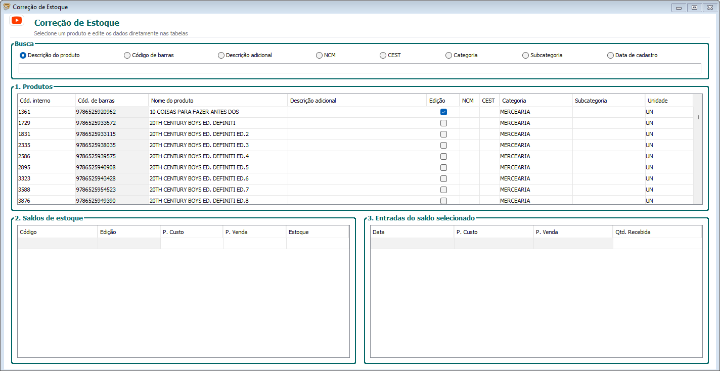The width and height of the screenshot is (720, 371).
Task: Click 'Qtd. Recebida' header in Entradas table
Action: coord(657,232)
